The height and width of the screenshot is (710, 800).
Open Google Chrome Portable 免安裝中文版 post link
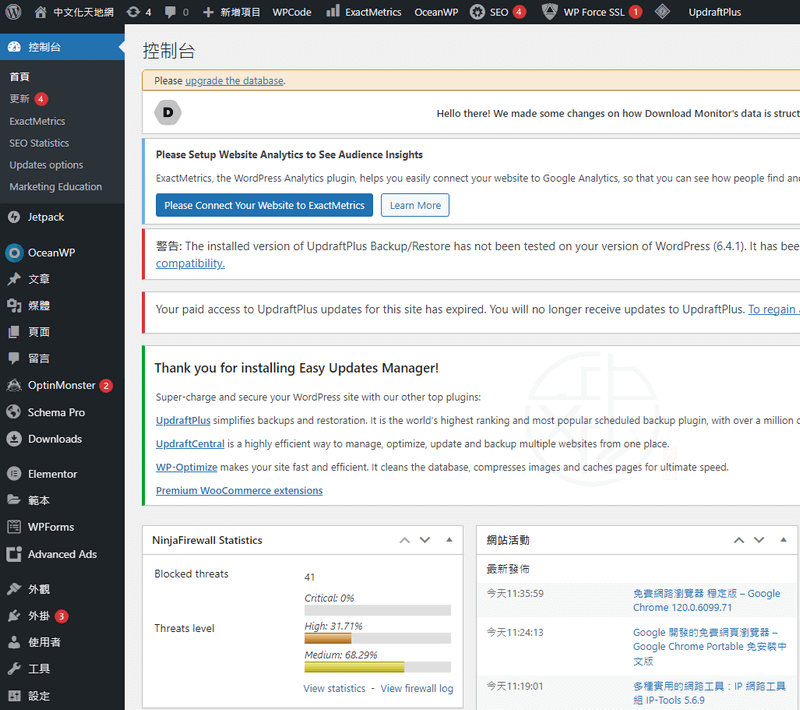[x=710, y=647]
